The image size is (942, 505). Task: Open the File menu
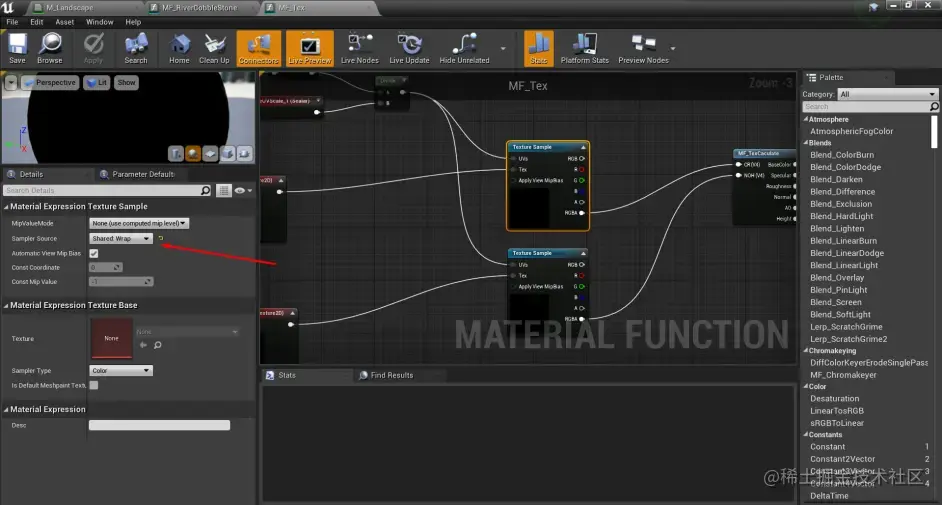point(12,22)
